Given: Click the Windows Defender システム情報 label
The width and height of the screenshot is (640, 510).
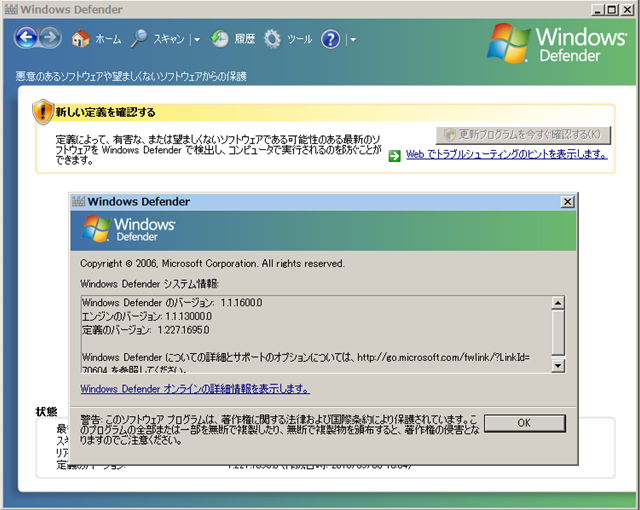Looking at the screenshot, I should coord(149,284).
